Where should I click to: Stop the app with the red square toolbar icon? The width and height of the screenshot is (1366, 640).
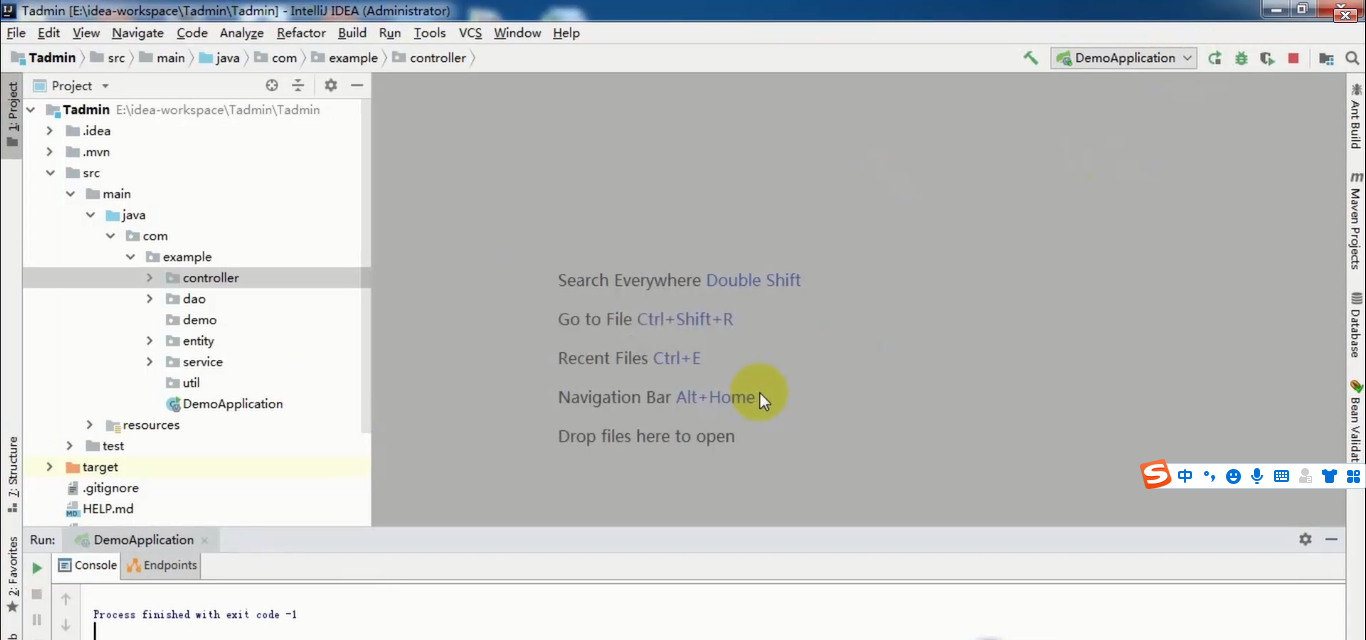1293,58
